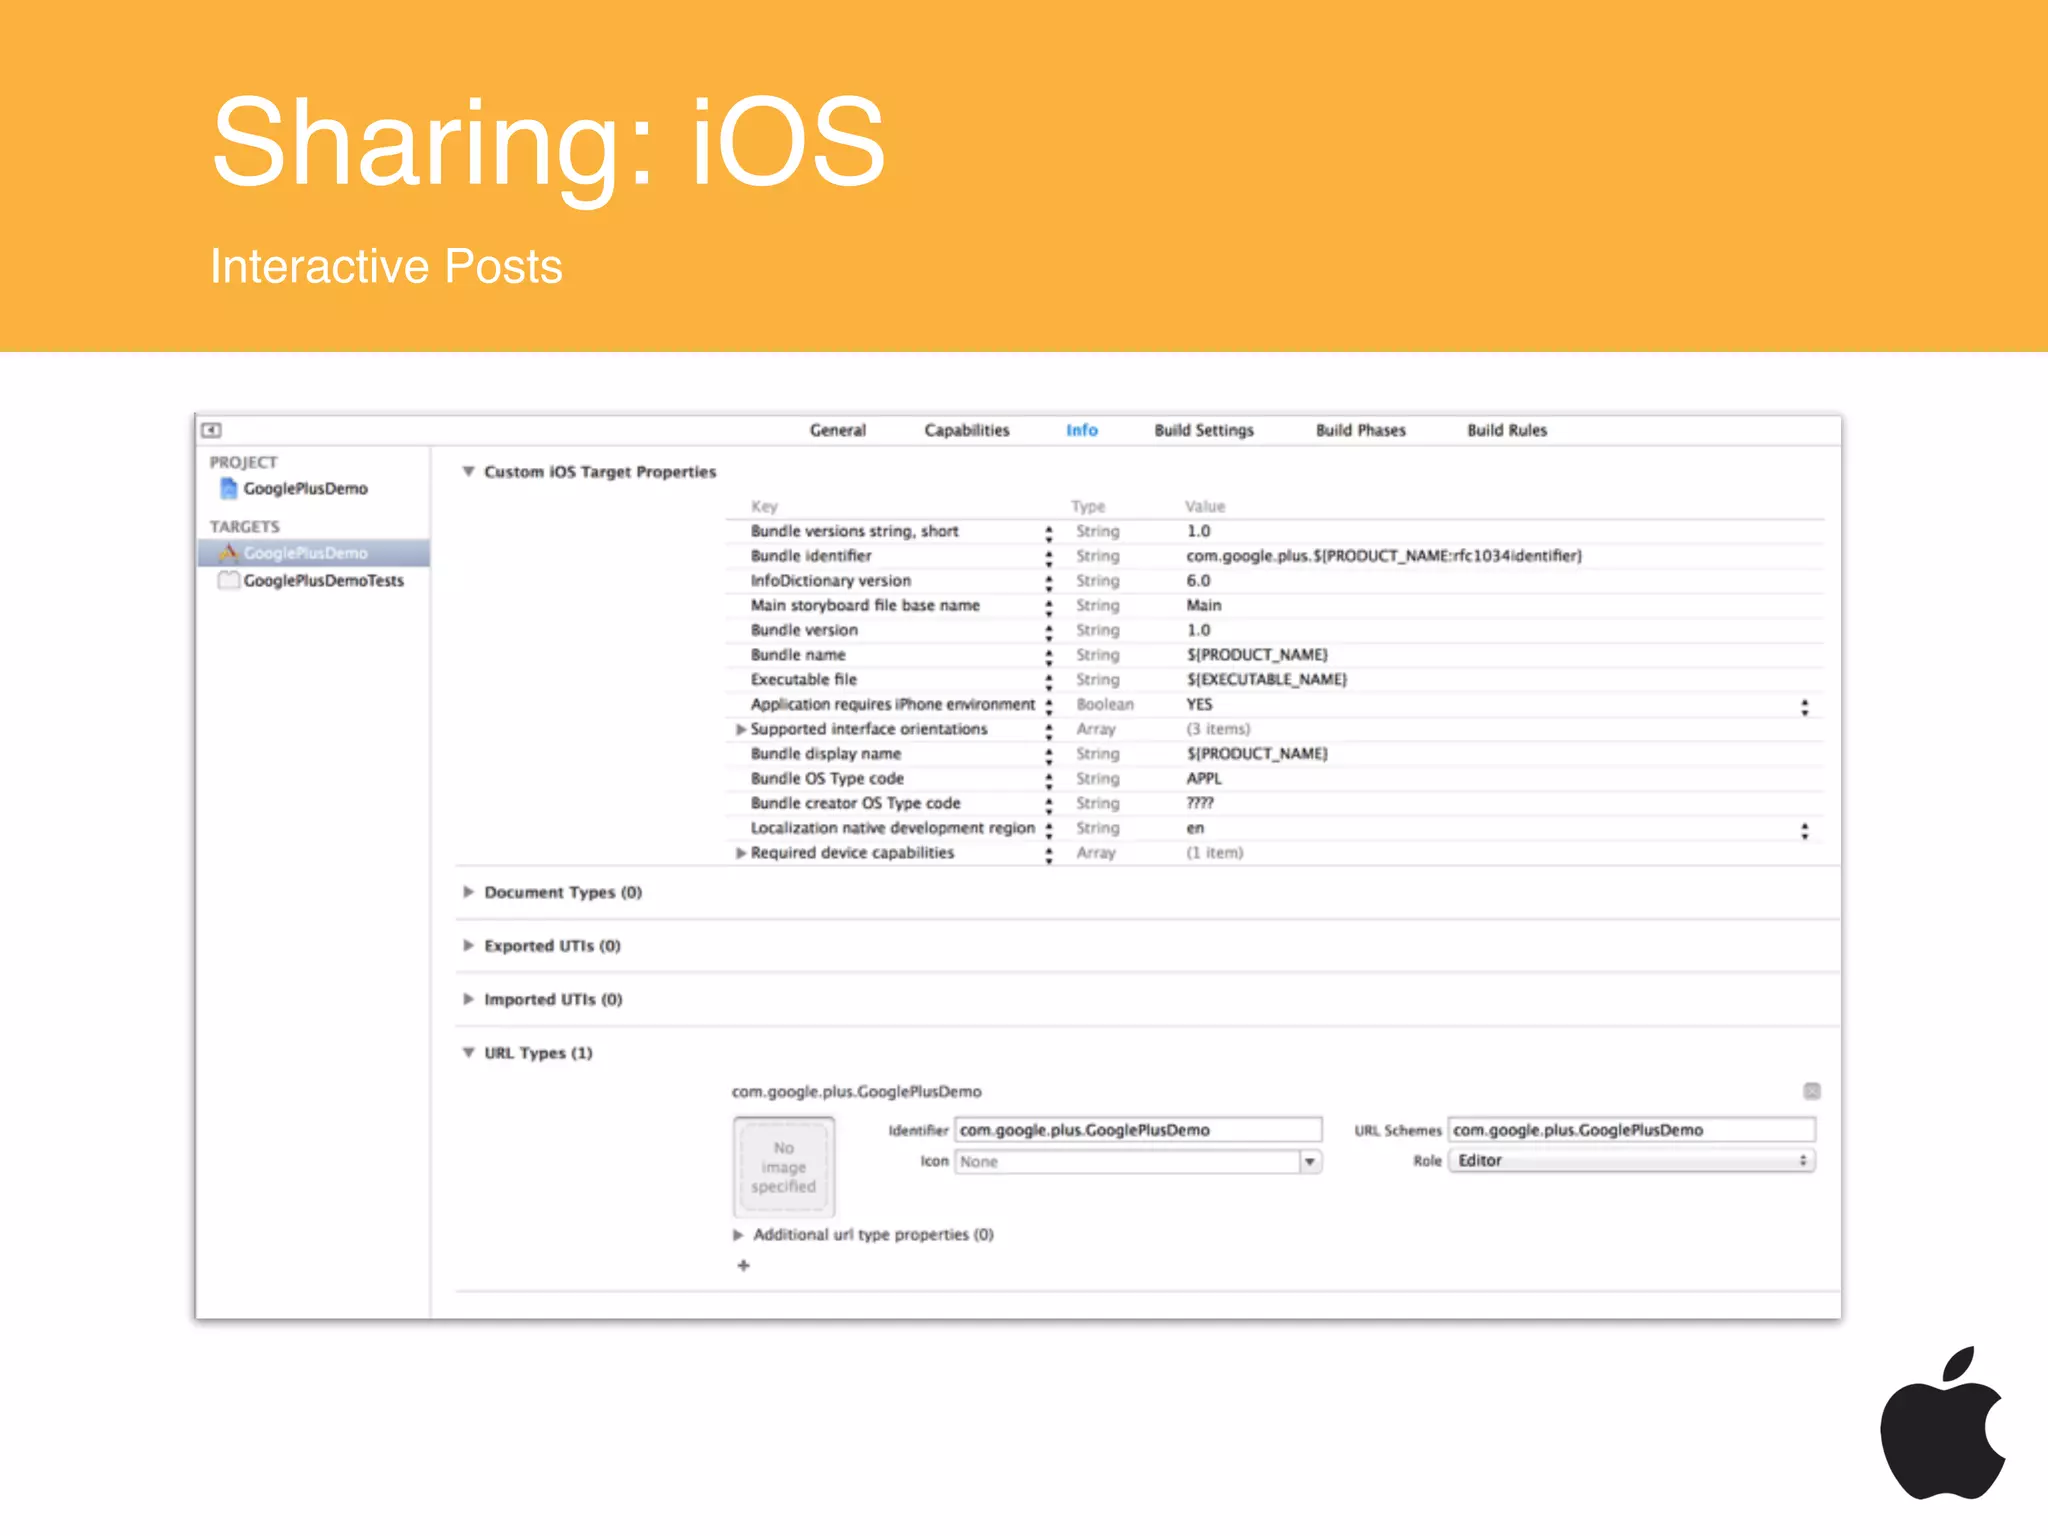
Task: Open the Icon combo box arrow
Action: click(1310, 1162)
